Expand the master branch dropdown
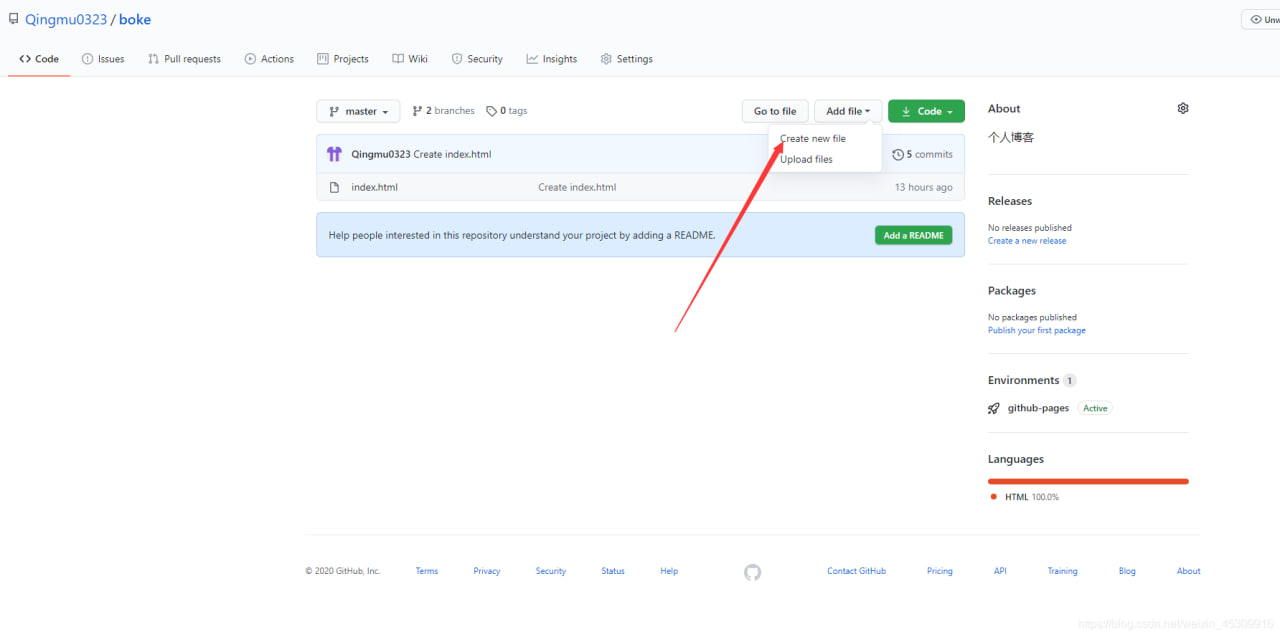This screenshot has width=1280, height=637. 358,111
